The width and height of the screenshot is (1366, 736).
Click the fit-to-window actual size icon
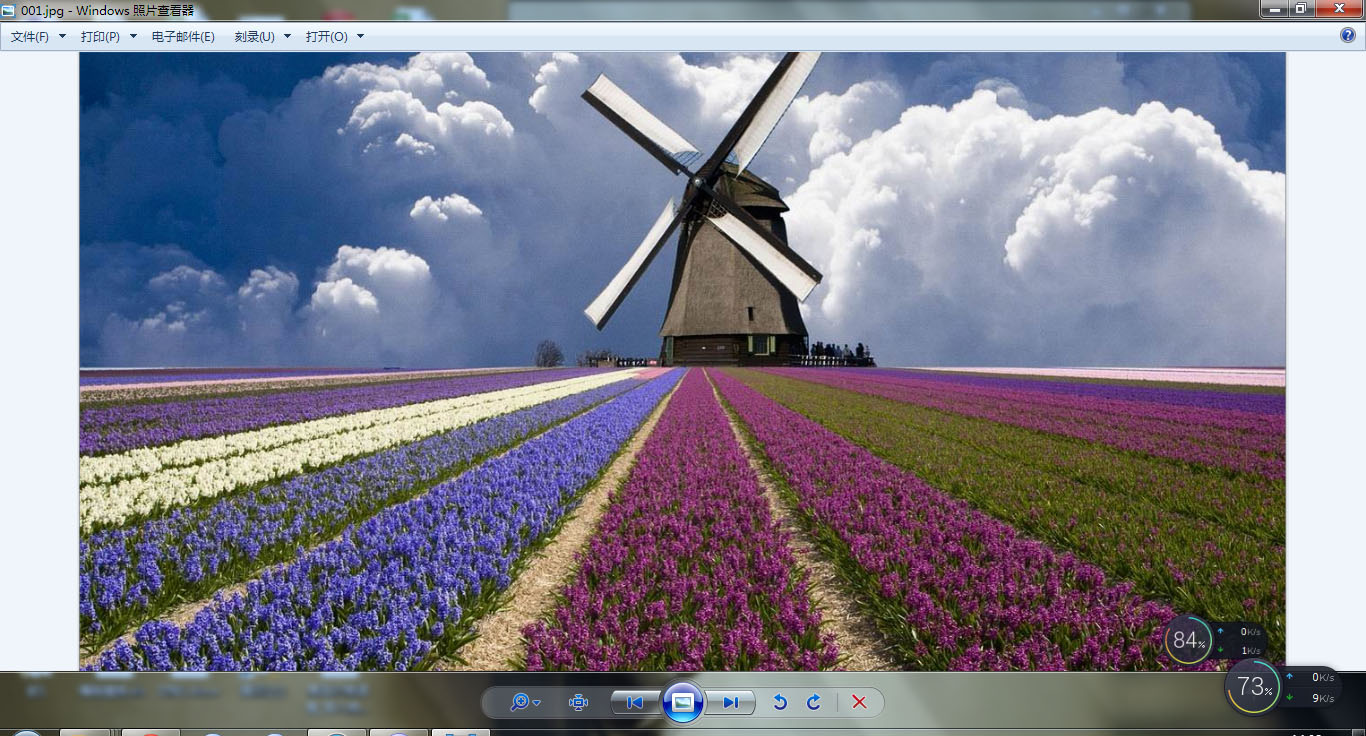578,703
